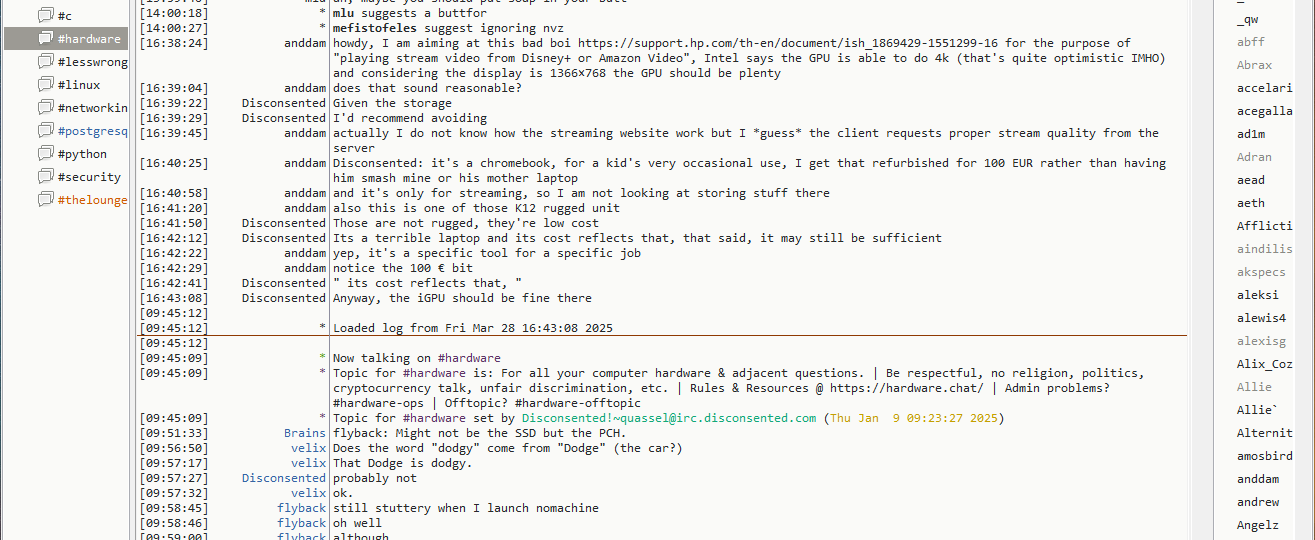
Task: Click the #hardware channel bubble icon
Action: 45,38
